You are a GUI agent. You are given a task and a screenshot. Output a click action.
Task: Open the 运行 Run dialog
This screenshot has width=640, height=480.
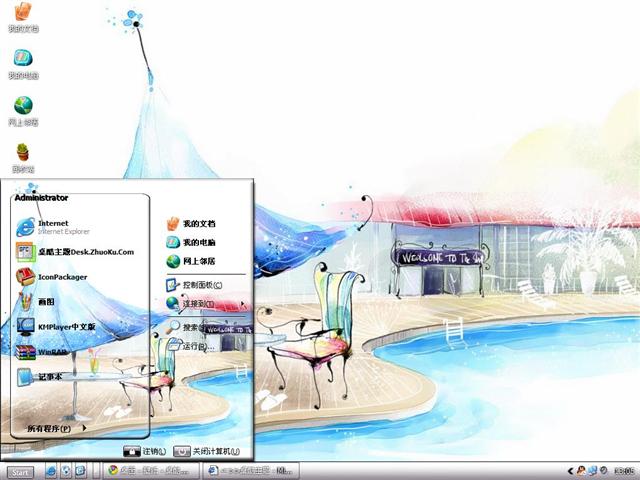[191, 346]
